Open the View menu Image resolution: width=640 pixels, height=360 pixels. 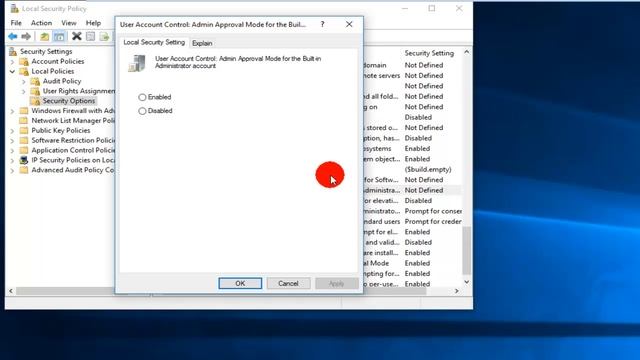(69, 23)
